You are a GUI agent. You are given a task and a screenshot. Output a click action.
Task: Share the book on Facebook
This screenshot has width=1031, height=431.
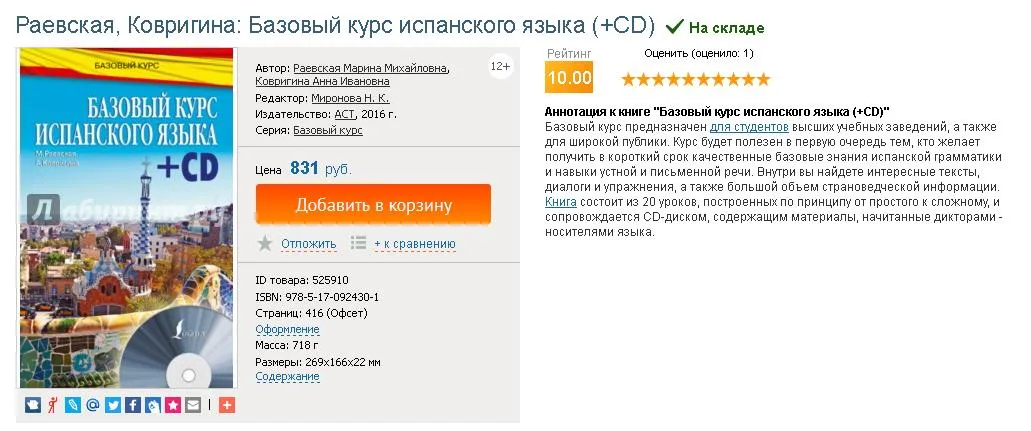133,405
